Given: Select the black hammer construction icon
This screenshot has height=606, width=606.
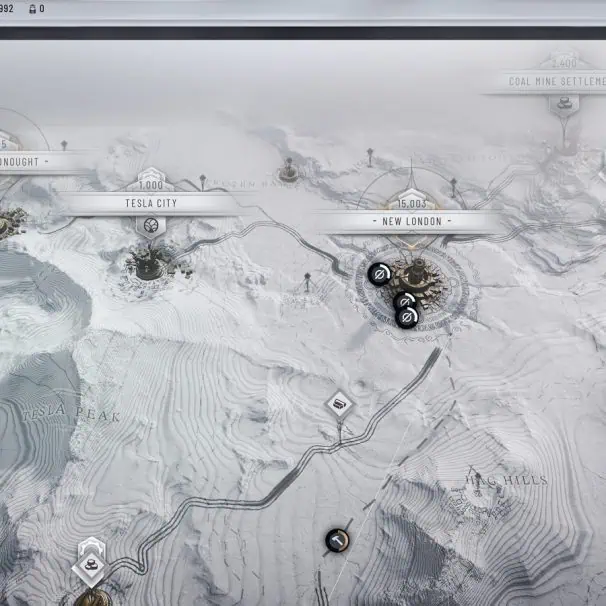Looking at the screenshot, I should [x=337, y=540].
